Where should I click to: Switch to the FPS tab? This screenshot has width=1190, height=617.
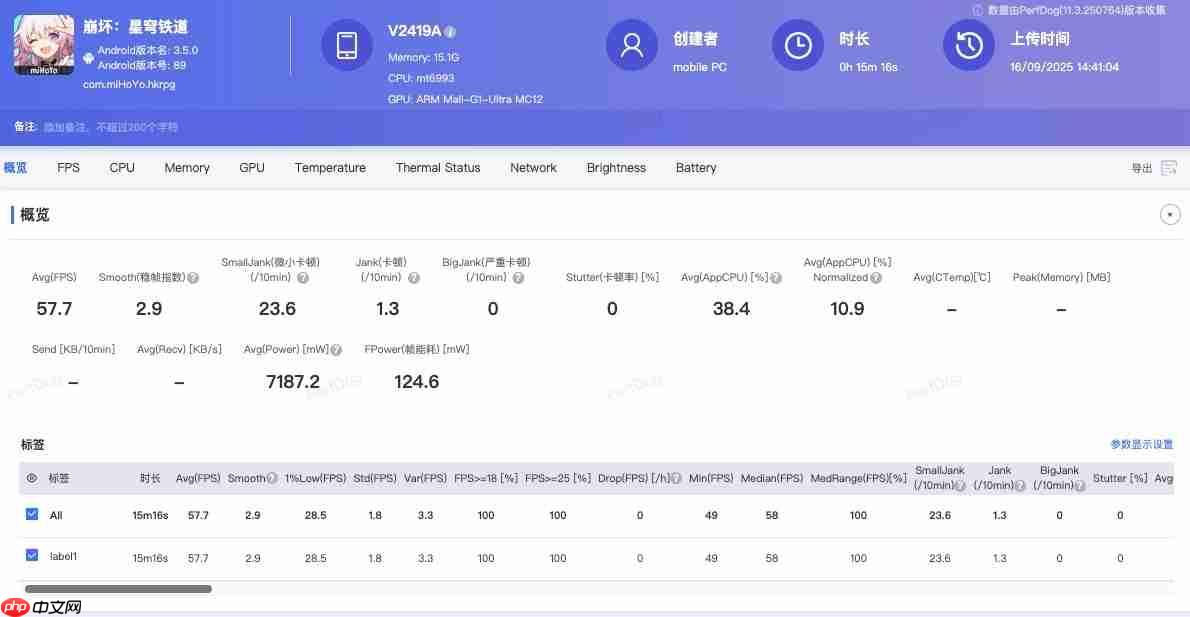67,167
